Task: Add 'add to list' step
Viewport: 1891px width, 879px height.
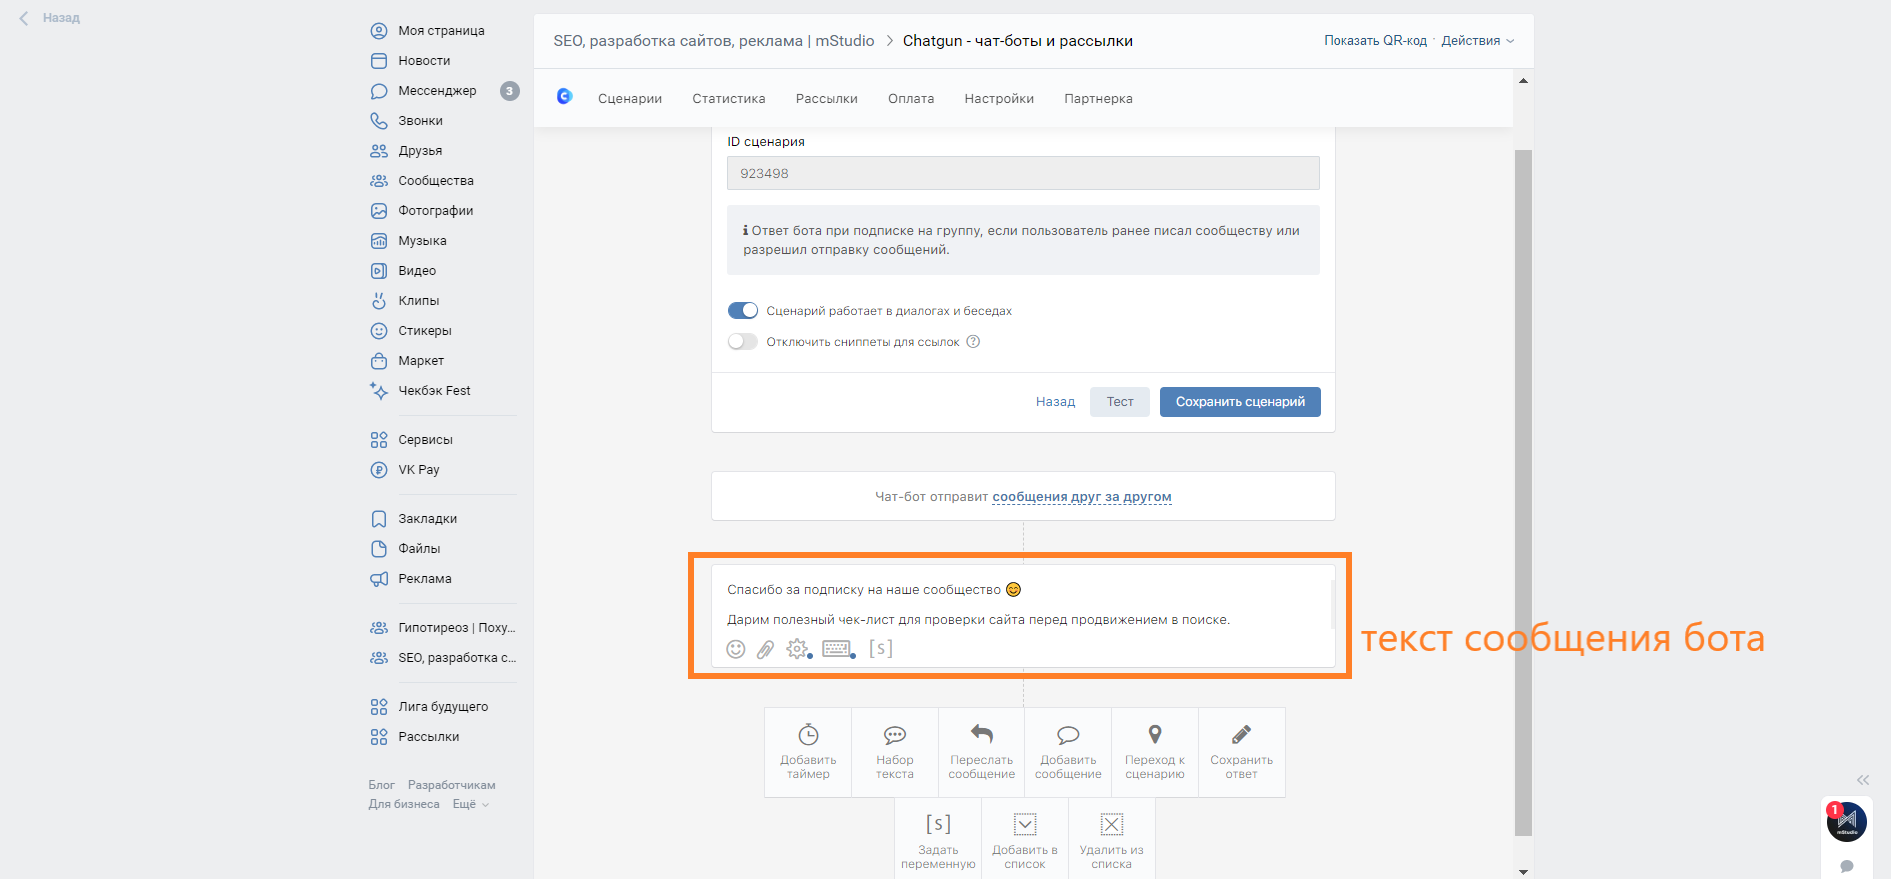Action: coord(1025,840)
